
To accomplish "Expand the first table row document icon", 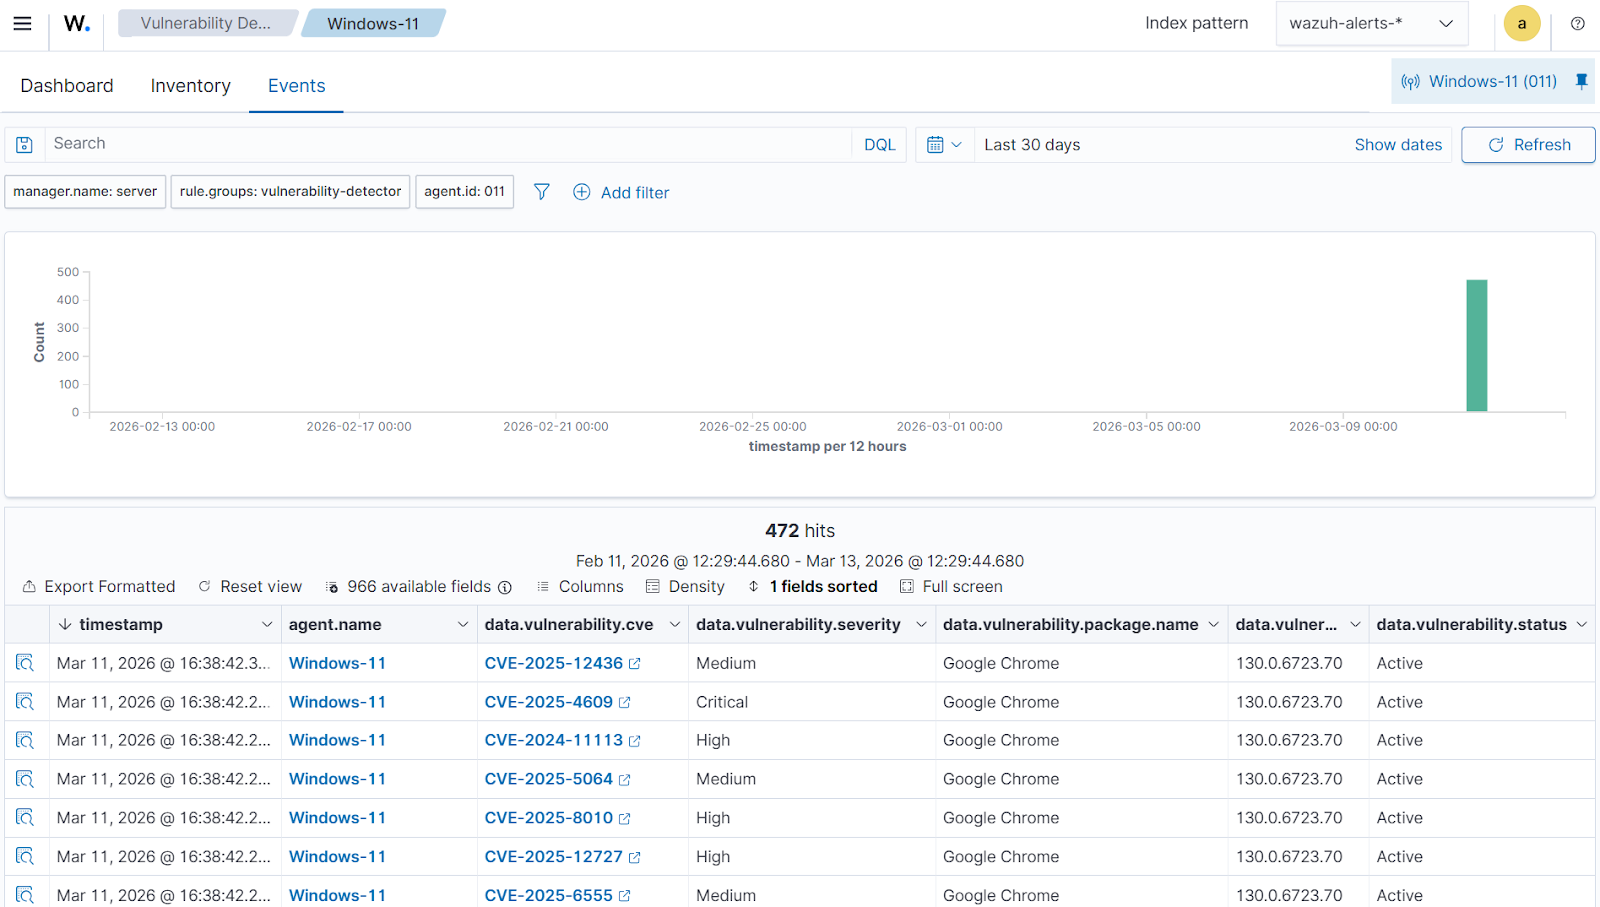I will 25,662.
